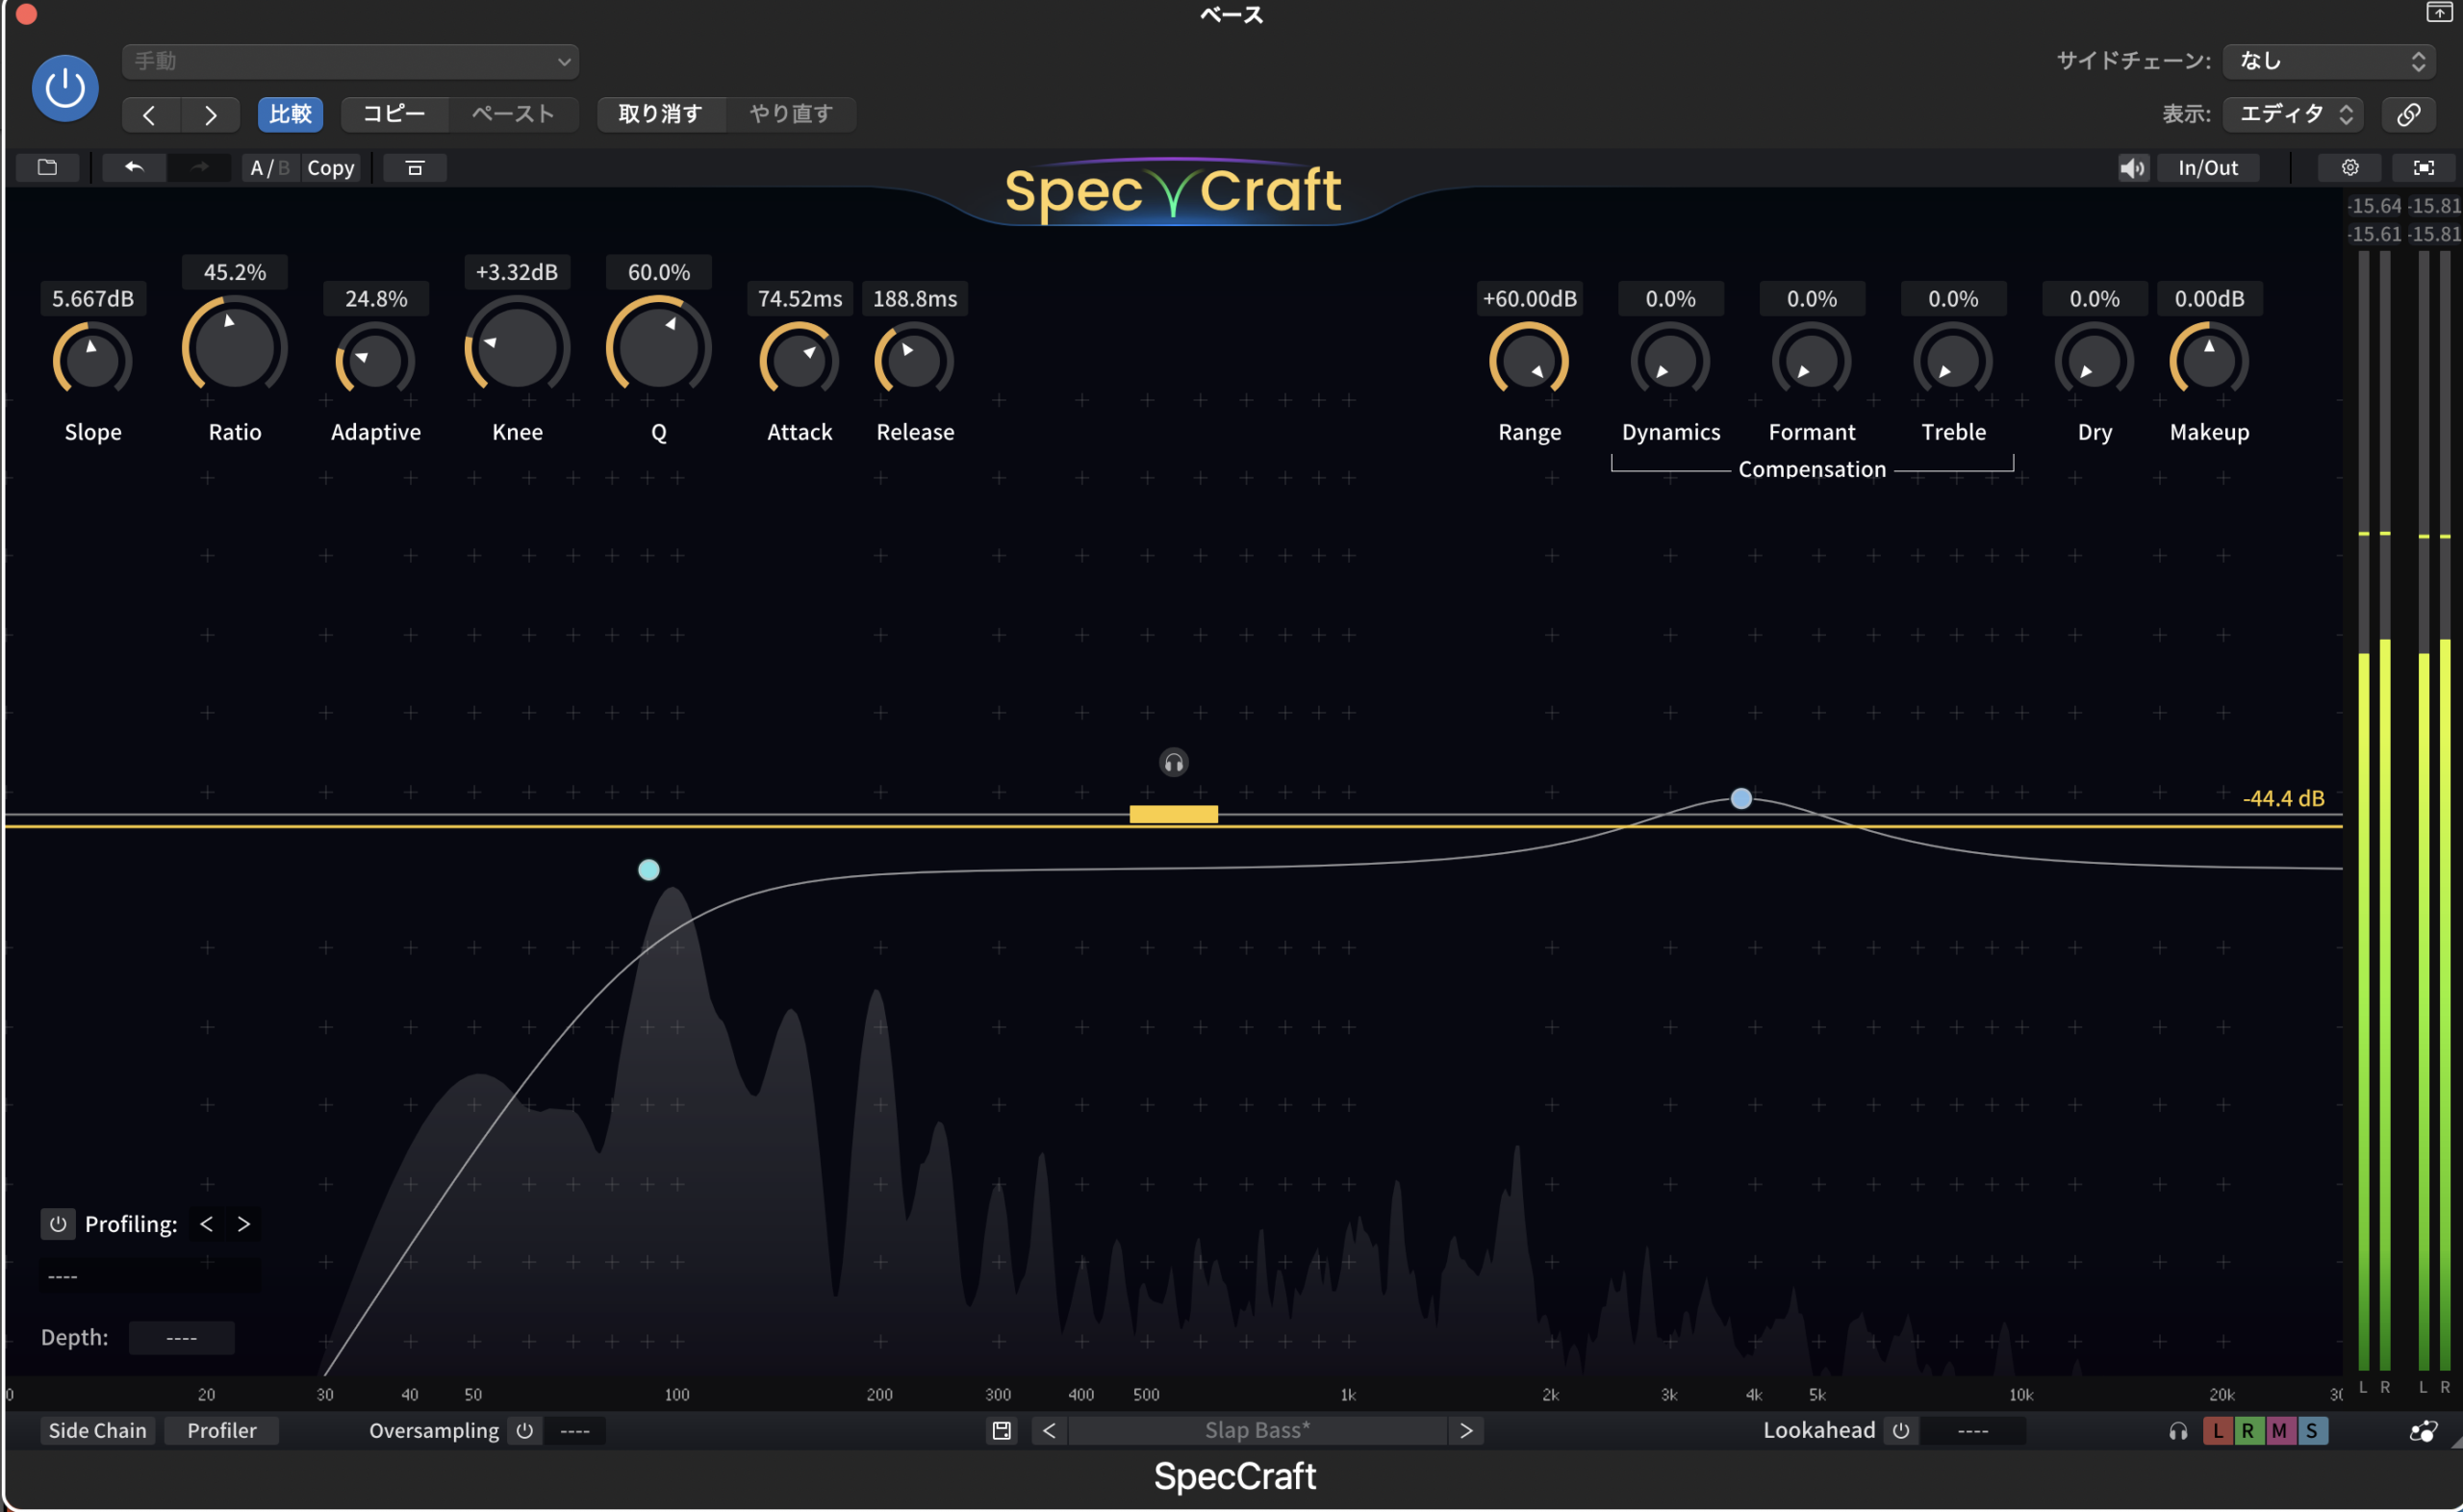Click the plugin redo arrow icon
The width and height of the screenshot is (2463, 1512).
200,167
